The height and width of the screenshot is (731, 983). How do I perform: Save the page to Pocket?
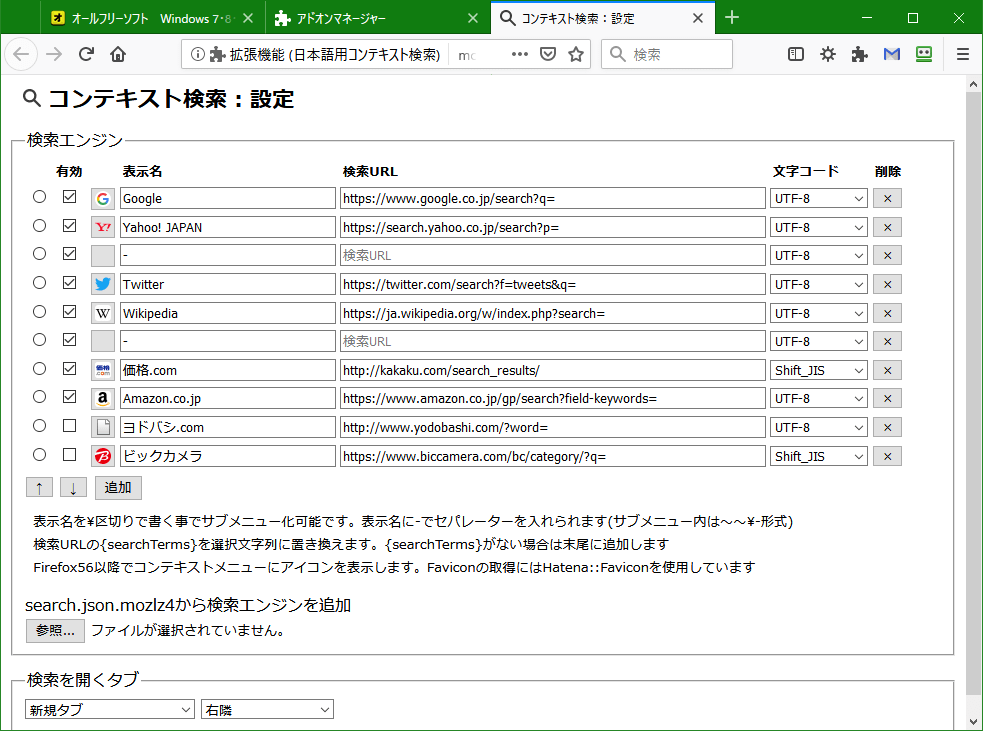pos(548,55)
